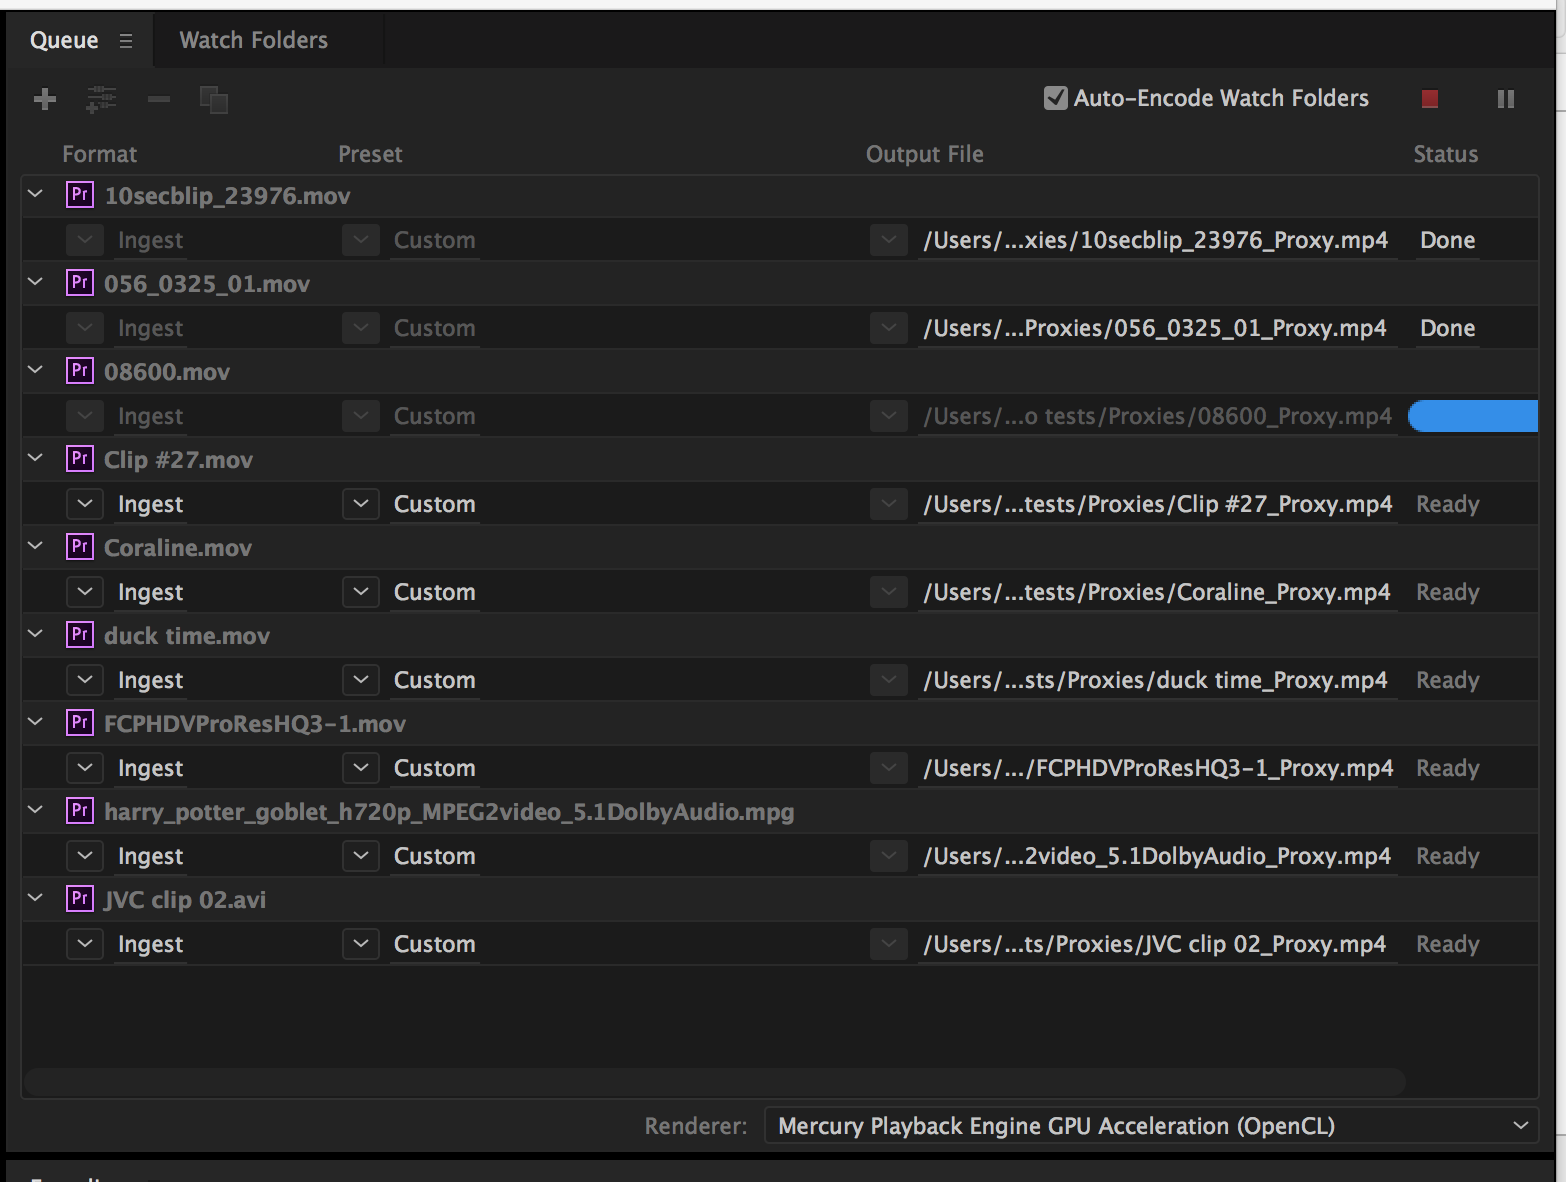Select the Queue tab

[64, 40]
